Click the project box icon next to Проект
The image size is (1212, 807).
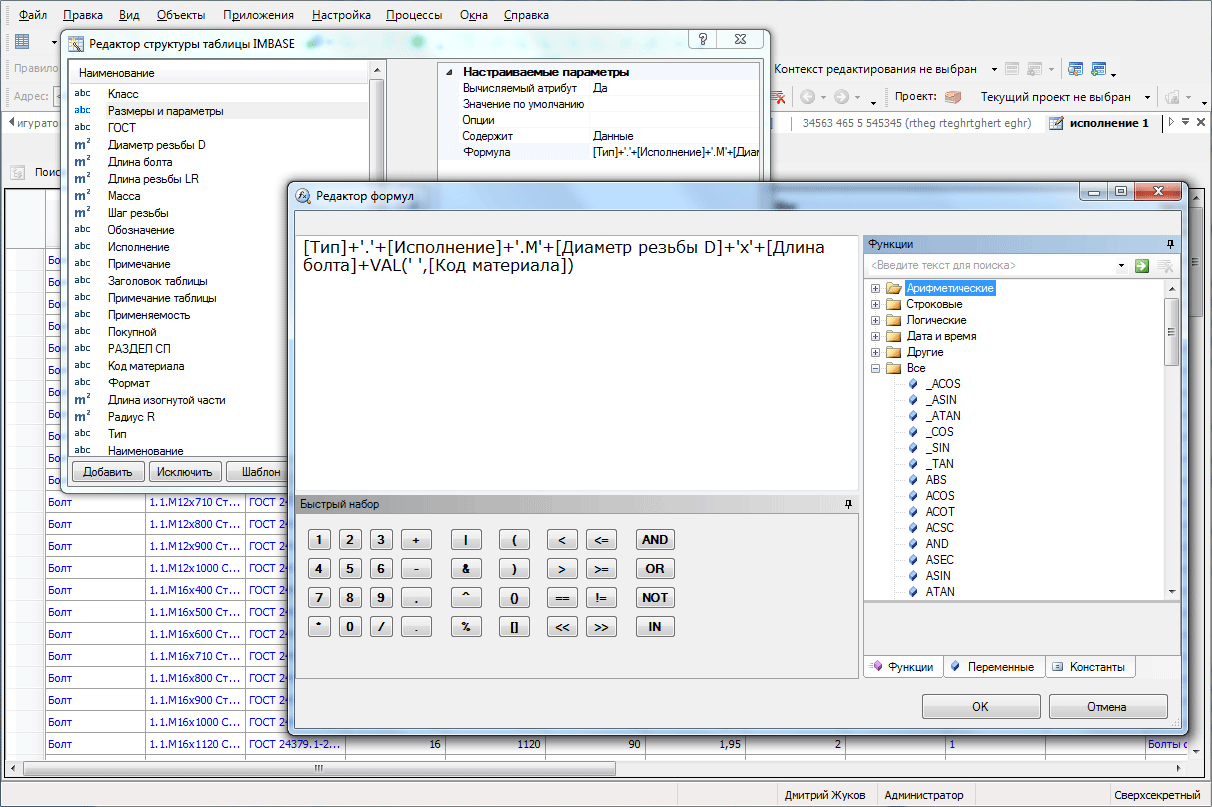point(953,97)
